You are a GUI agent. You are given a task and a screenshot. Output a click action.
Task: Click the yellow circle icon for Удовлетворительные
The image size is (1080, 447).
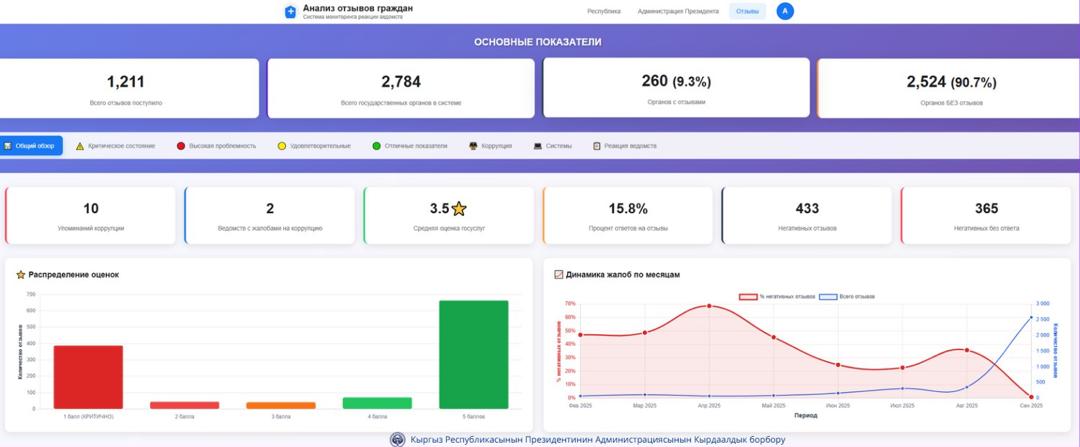(x=282, y=146)
